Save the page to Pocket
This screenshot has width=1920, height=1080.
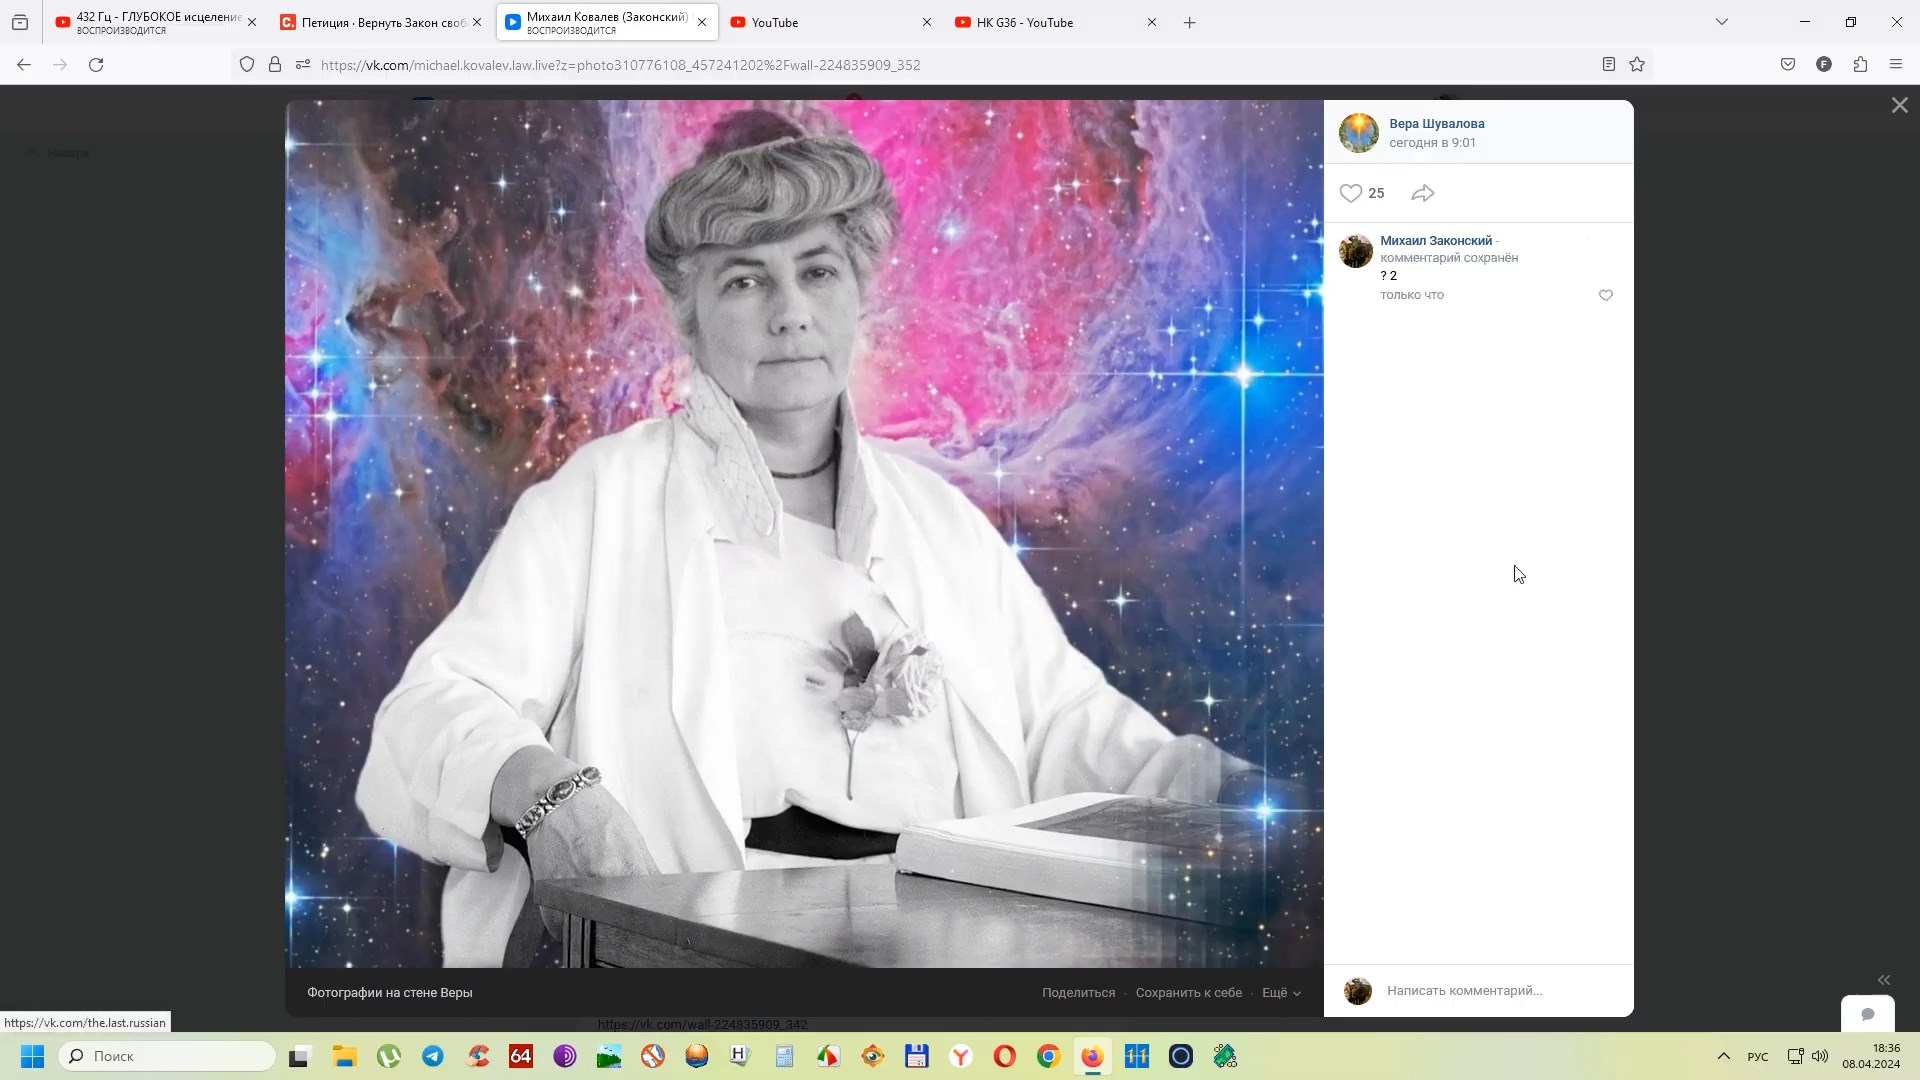click(x=1788, y=64)
